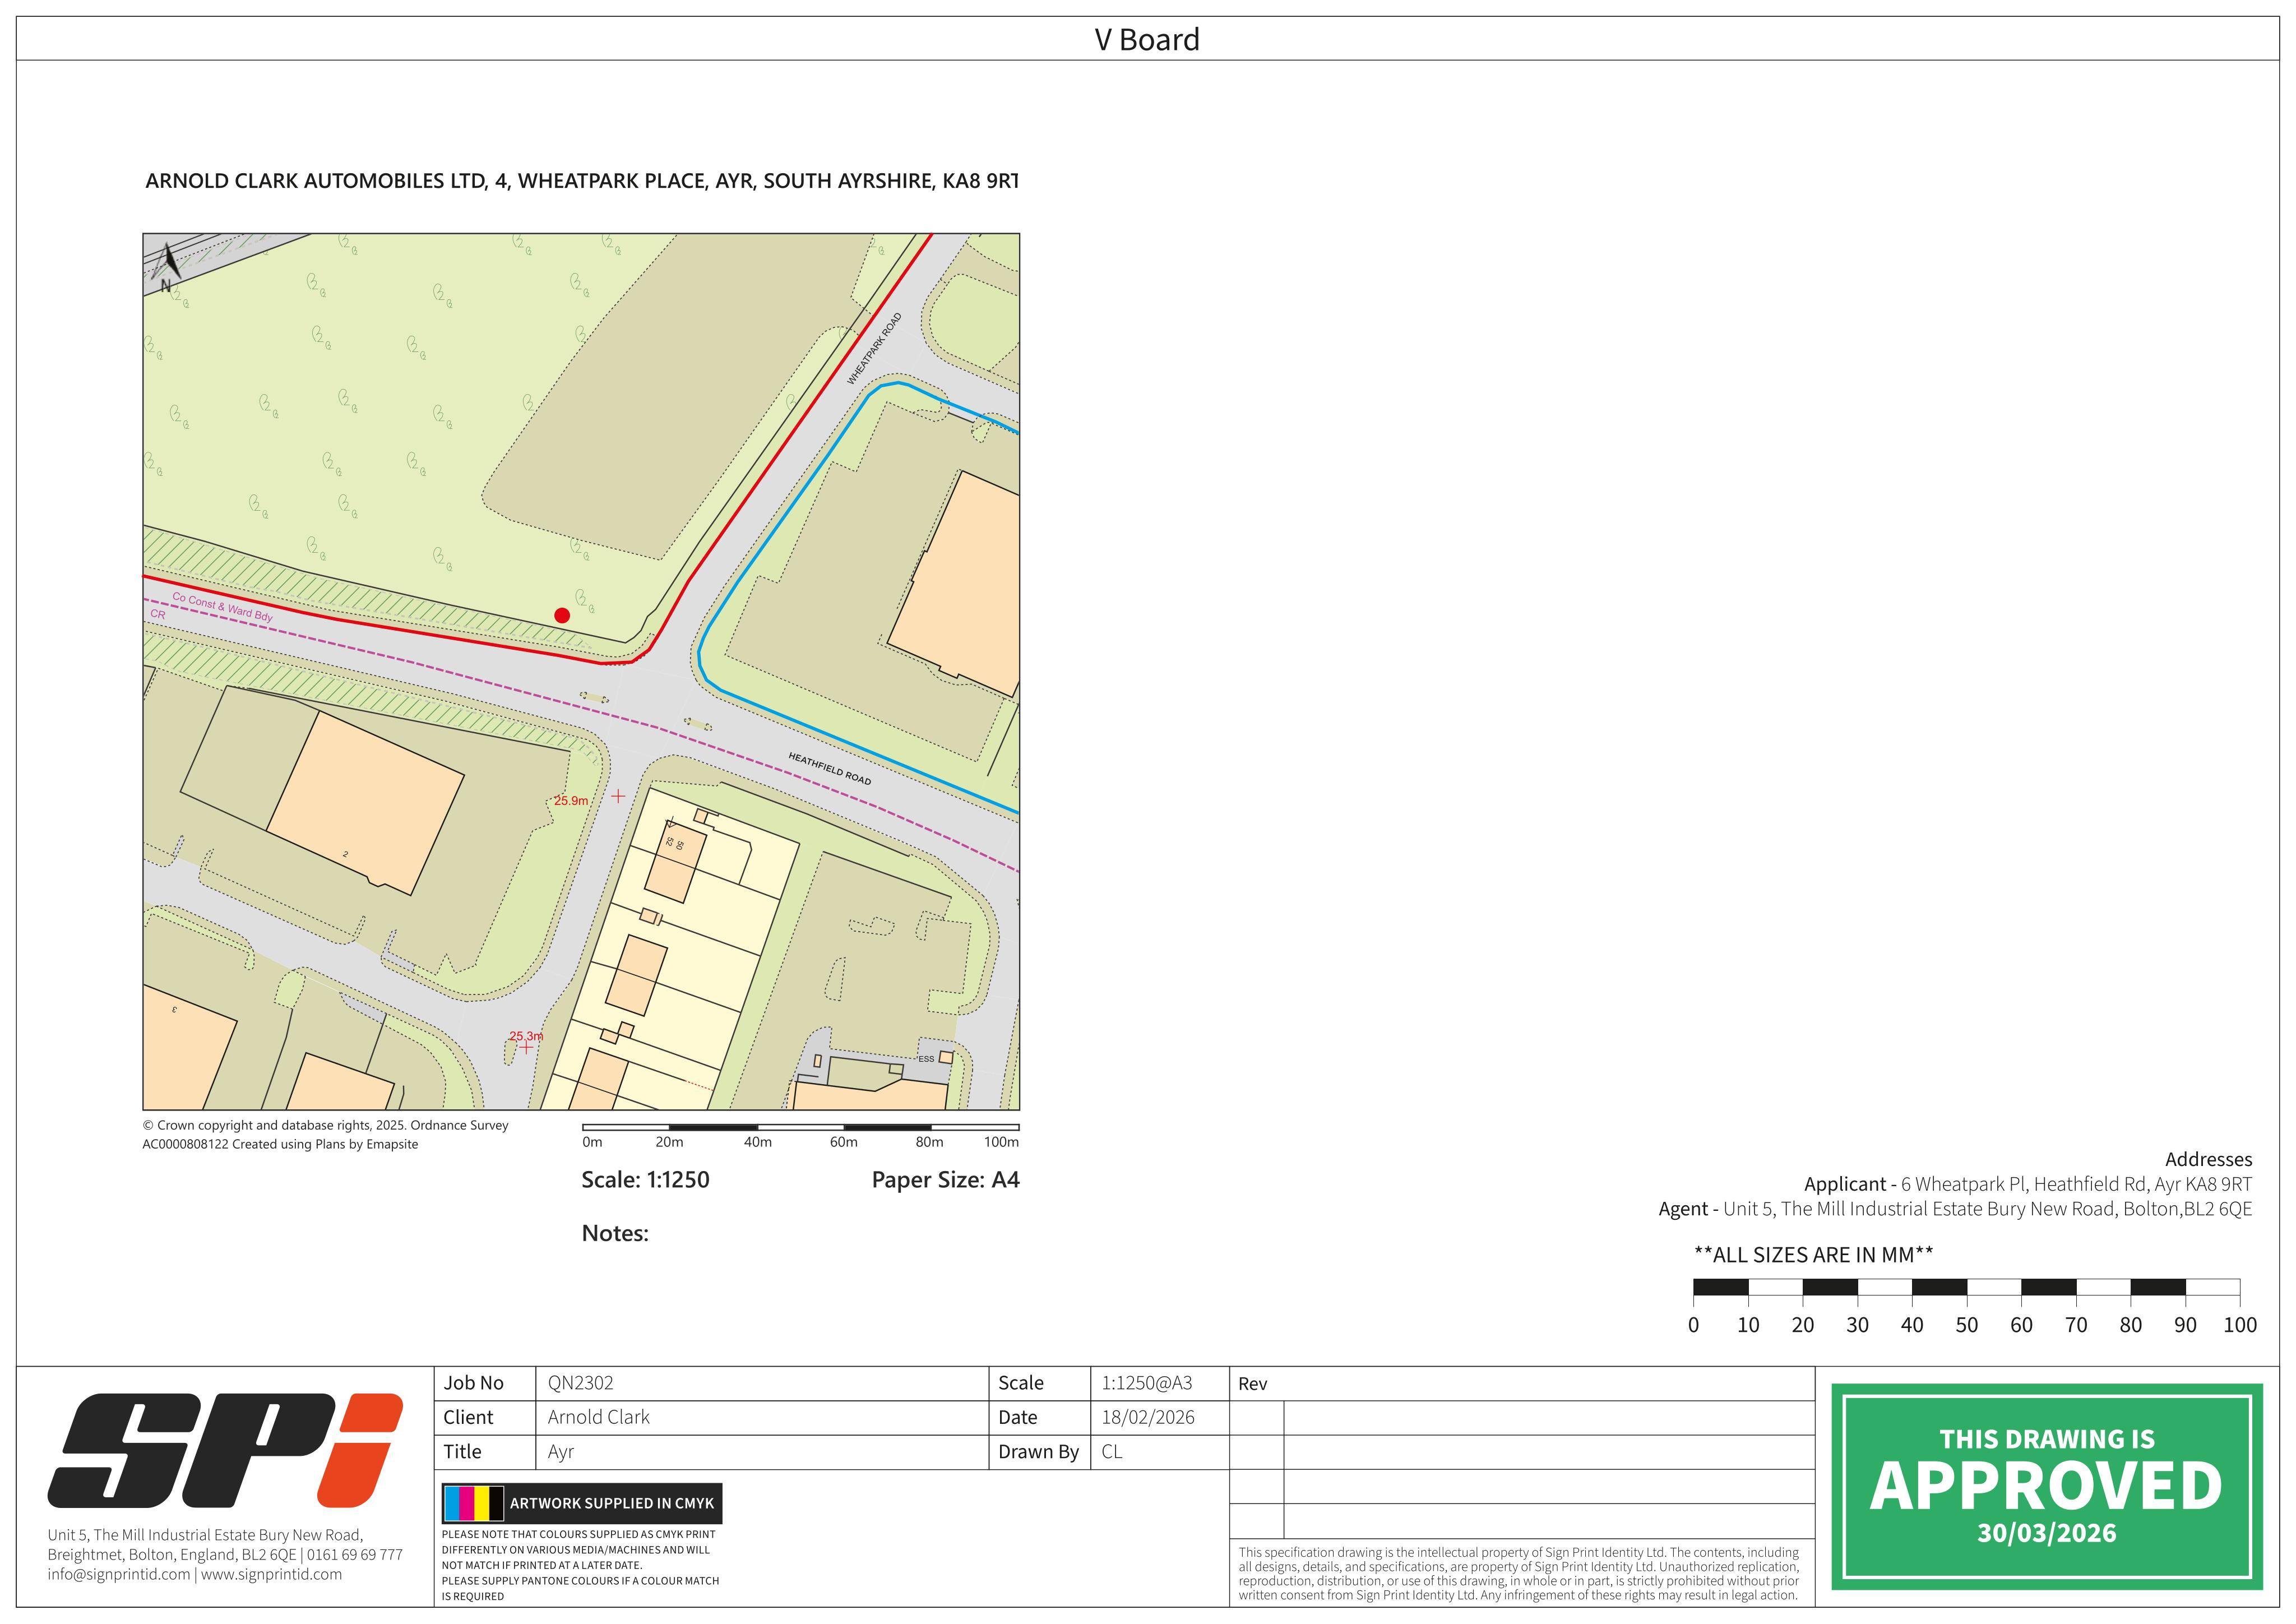The height and width of the screenshot is (1624, 2296).
Task: Click the 'Addresses' heading
Action: (x=2208, y=1159)
